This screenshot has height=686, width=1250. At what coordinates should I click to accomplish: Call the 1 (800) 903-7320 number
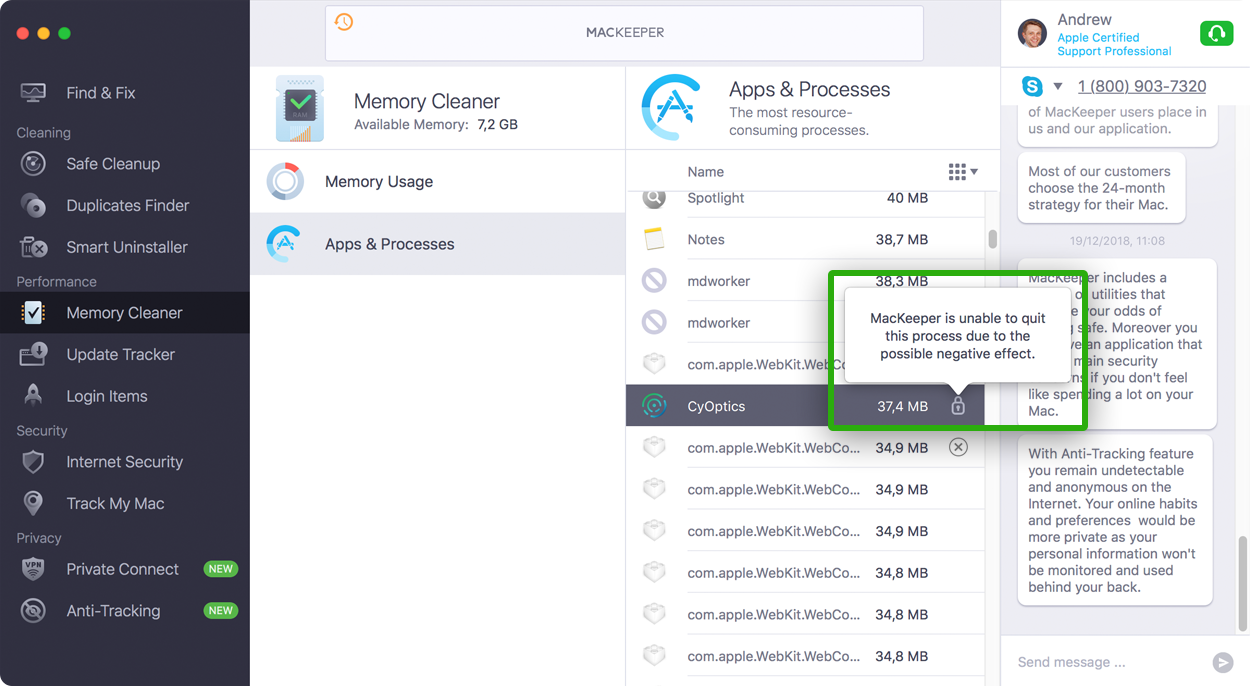coord(1142,86)
